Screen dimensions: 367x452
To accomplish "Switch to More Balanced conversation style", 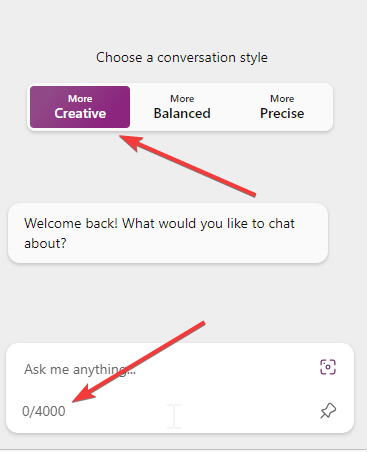I will 182,107.
